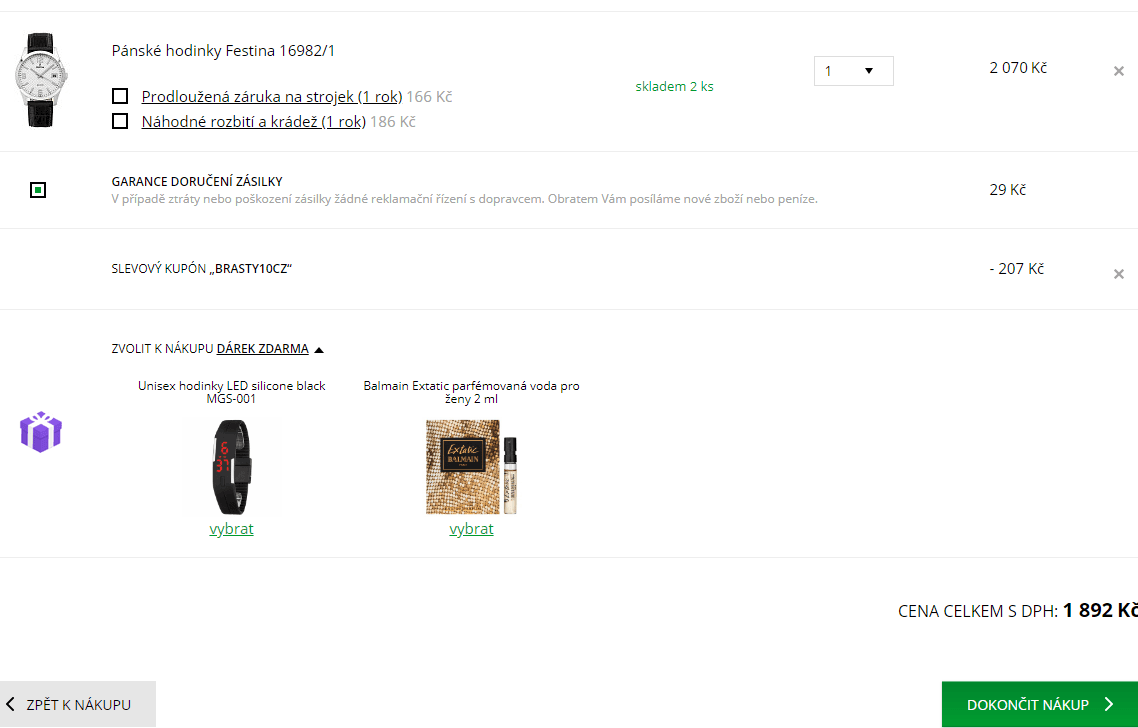Image resolution: width=1138 pixels, height=728 pixels.
Task: Enable the extended warranty (Prodloužená záruka) checkbox
Action: click(120, 96)
